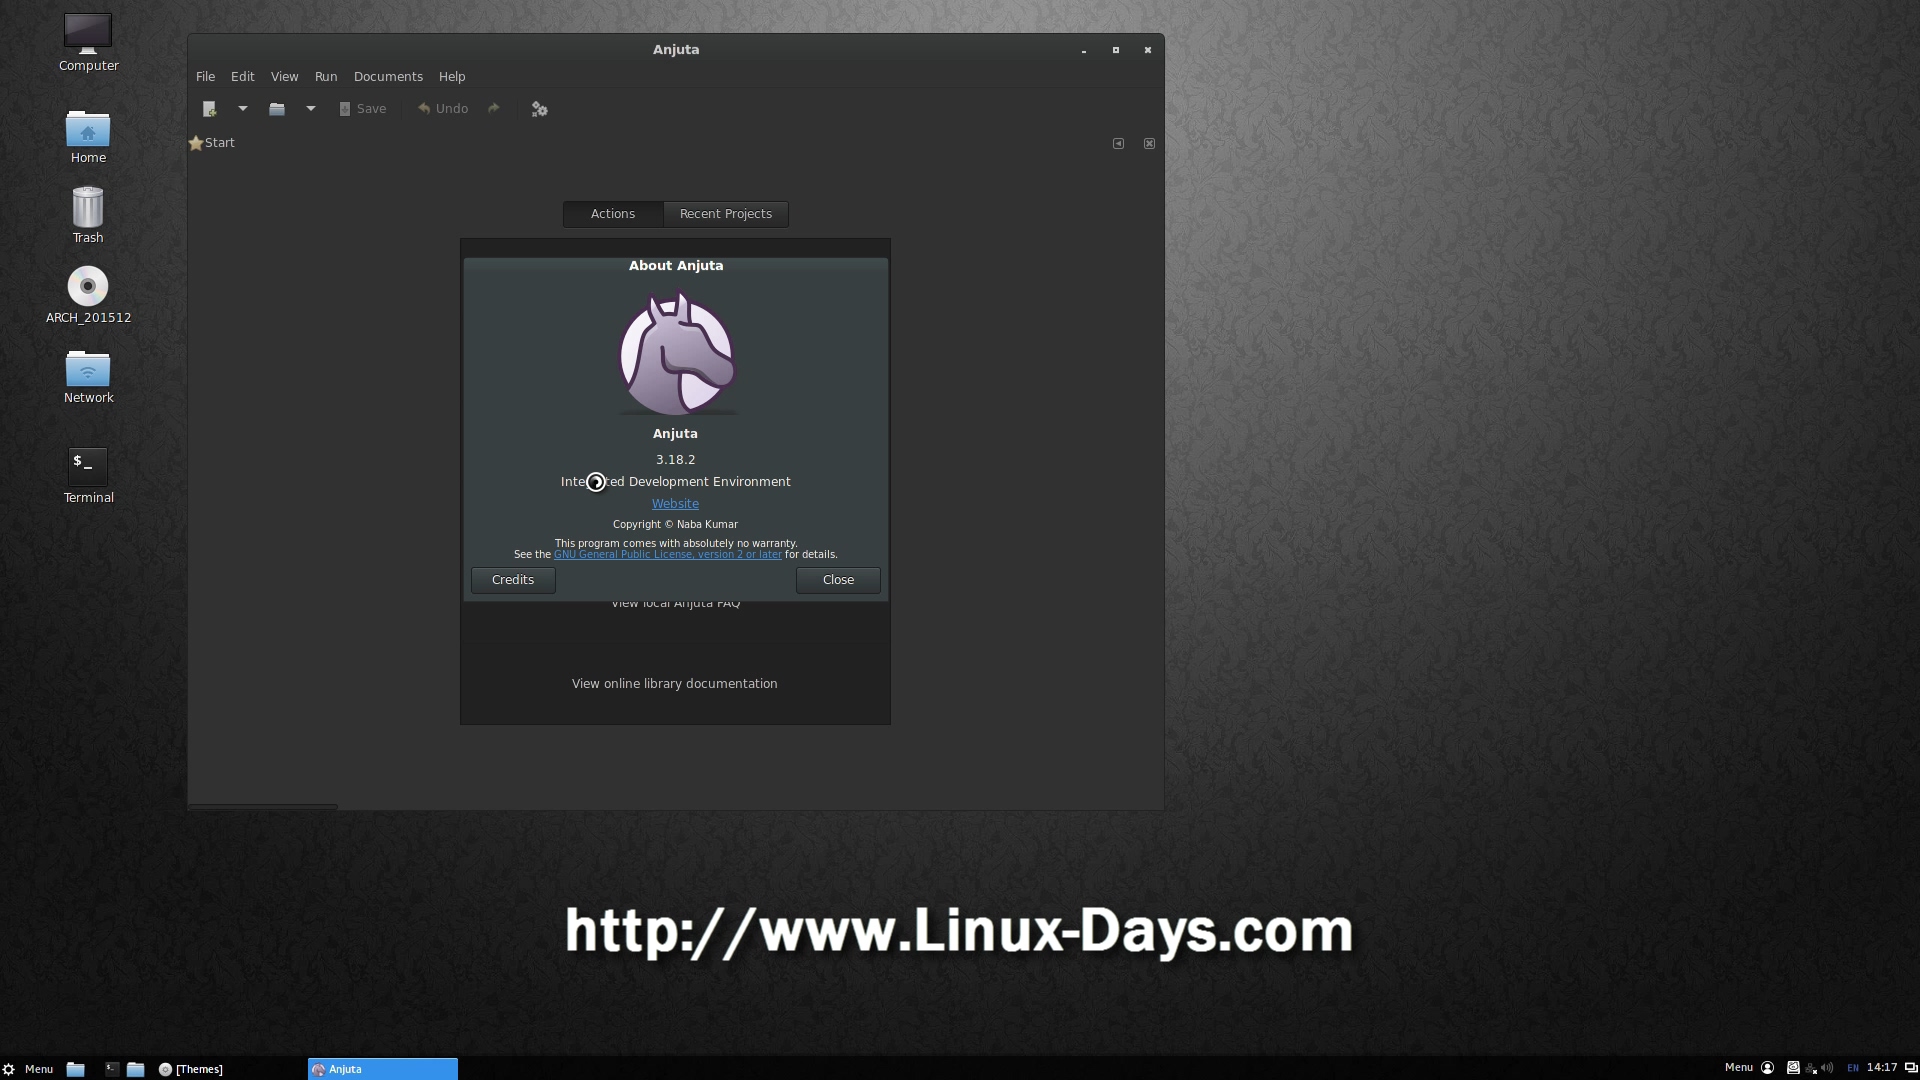Click the network disconnected tray icon

pyautogui.click(x=1811, y=1068)
